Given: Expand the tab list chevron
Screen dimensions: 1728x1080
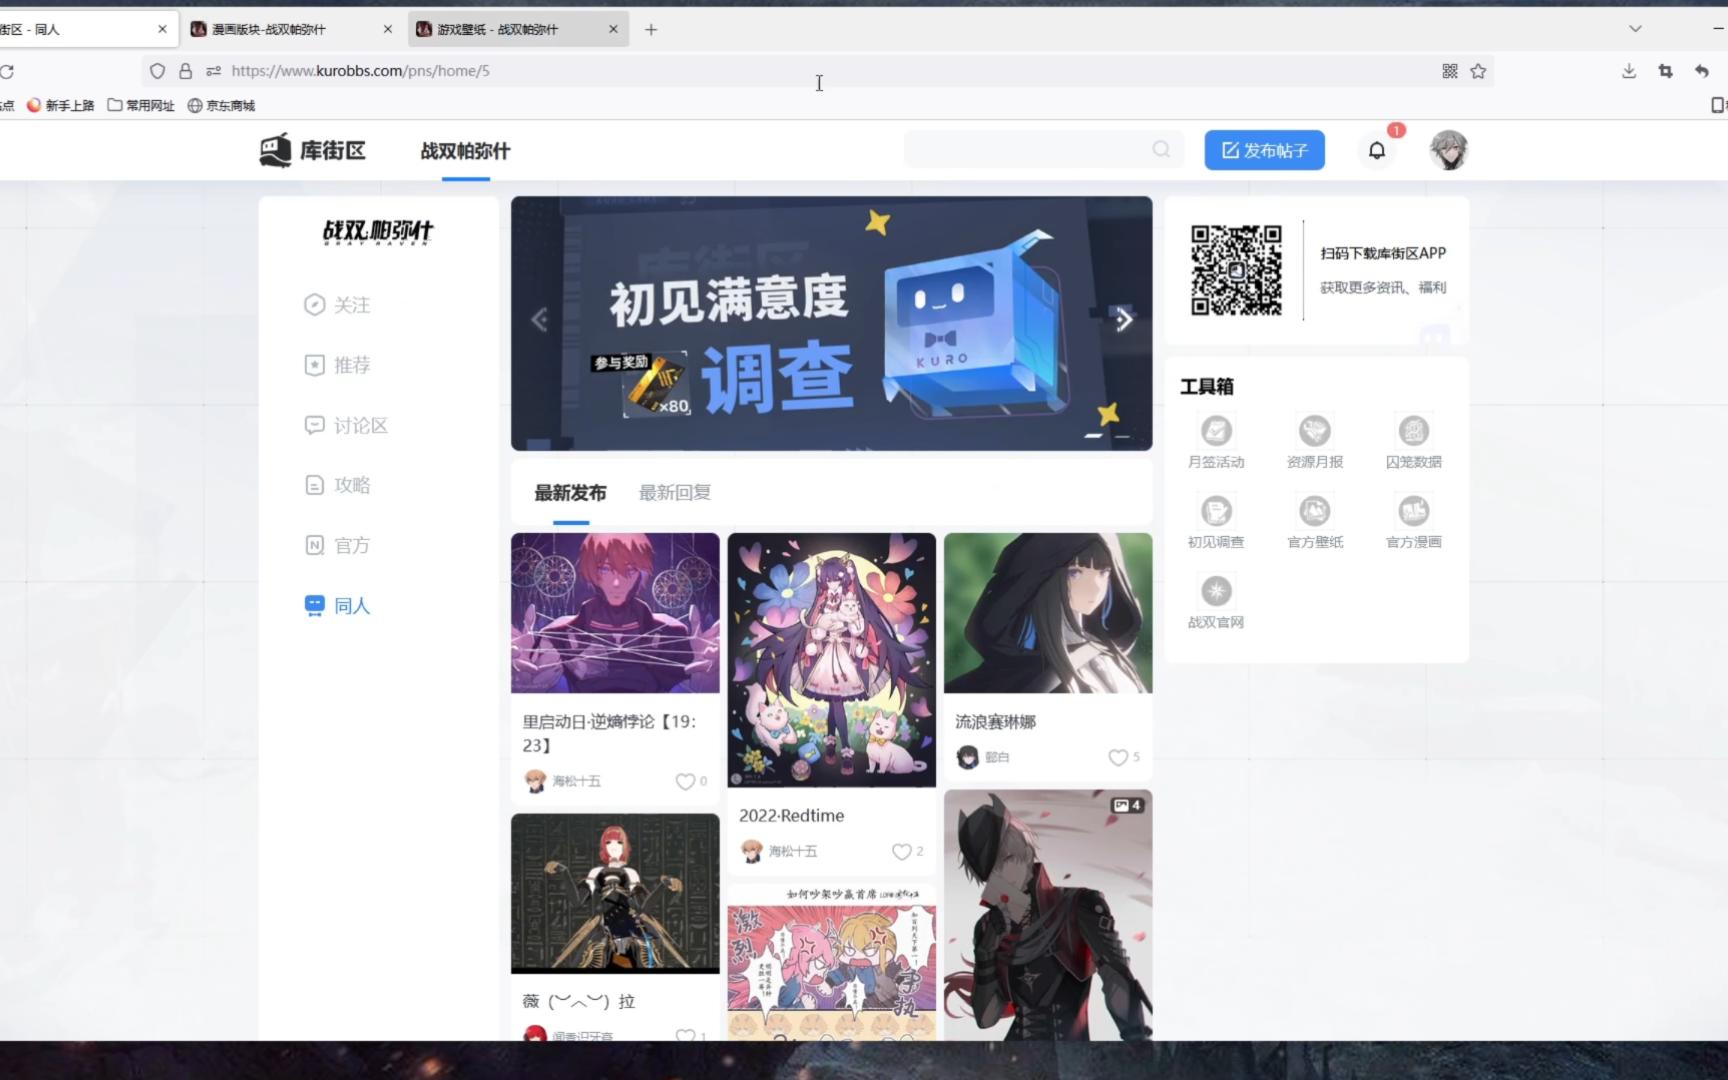Looking at the screenshot, I should click(1635, 29).
